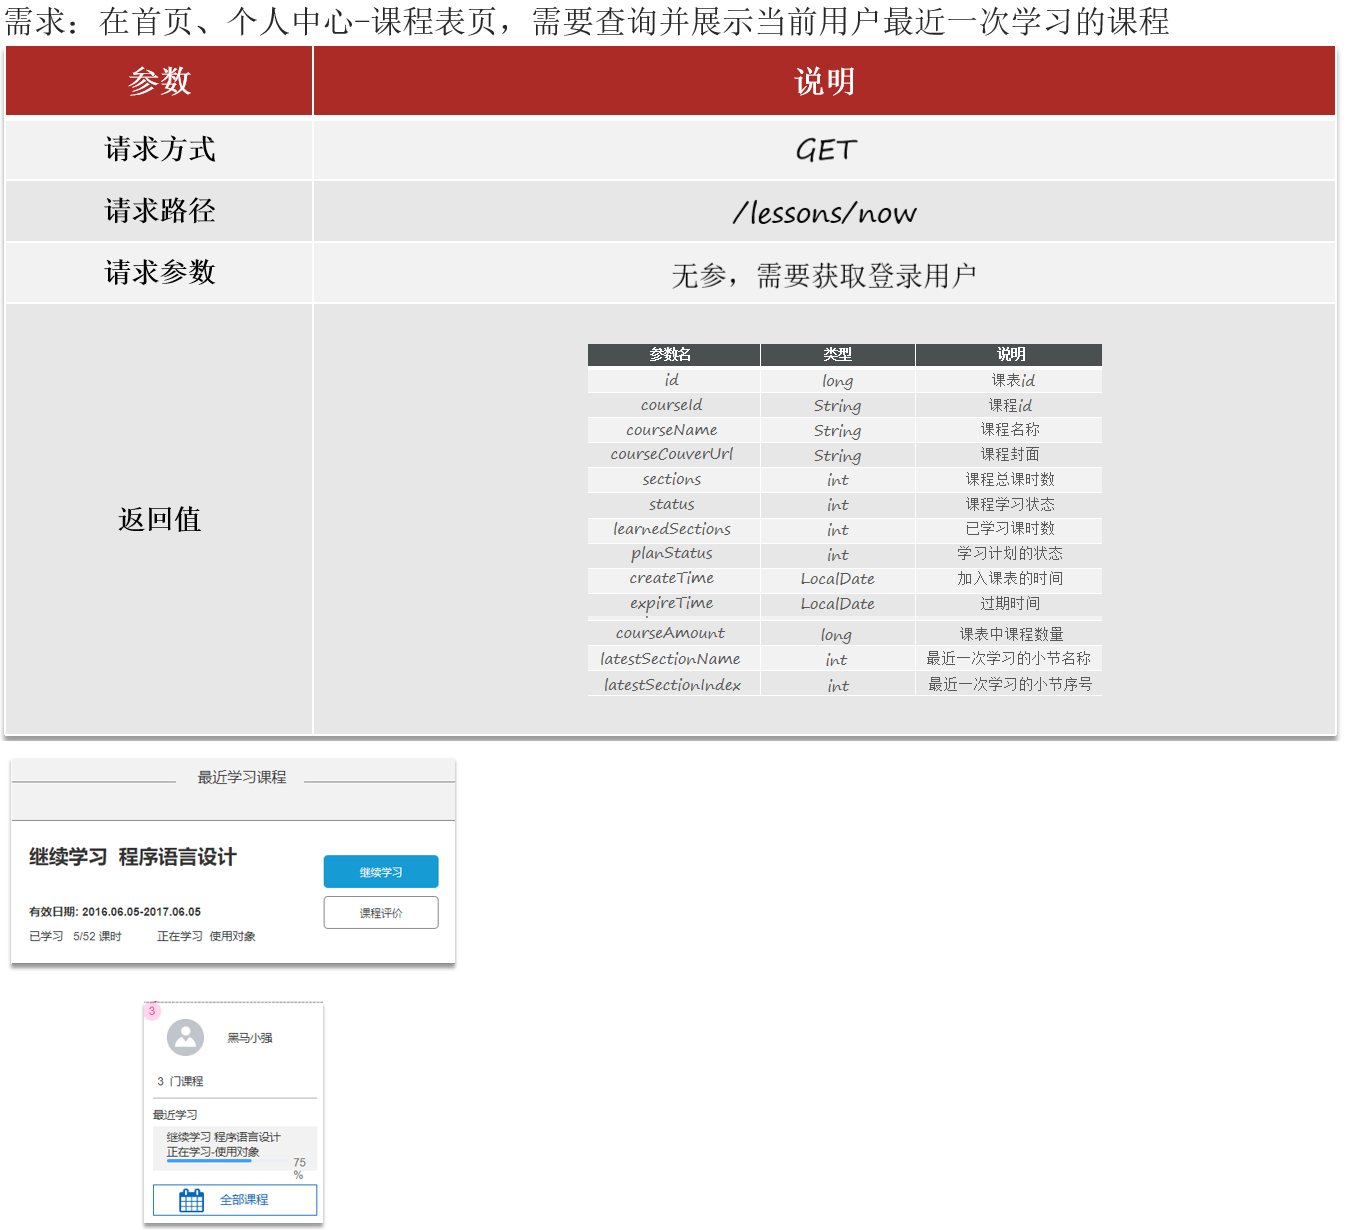This screenshot has height=1230, width=1346.
Task: Click the blue course progress bar
Action: point(208,1161)
